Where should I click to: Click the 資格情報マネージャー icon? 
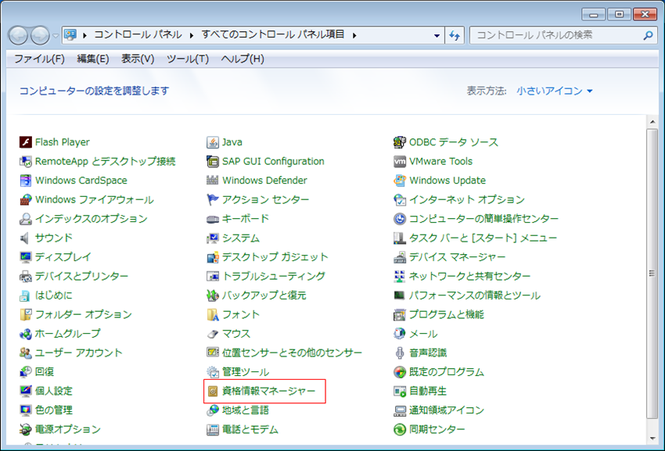(212, 391)
